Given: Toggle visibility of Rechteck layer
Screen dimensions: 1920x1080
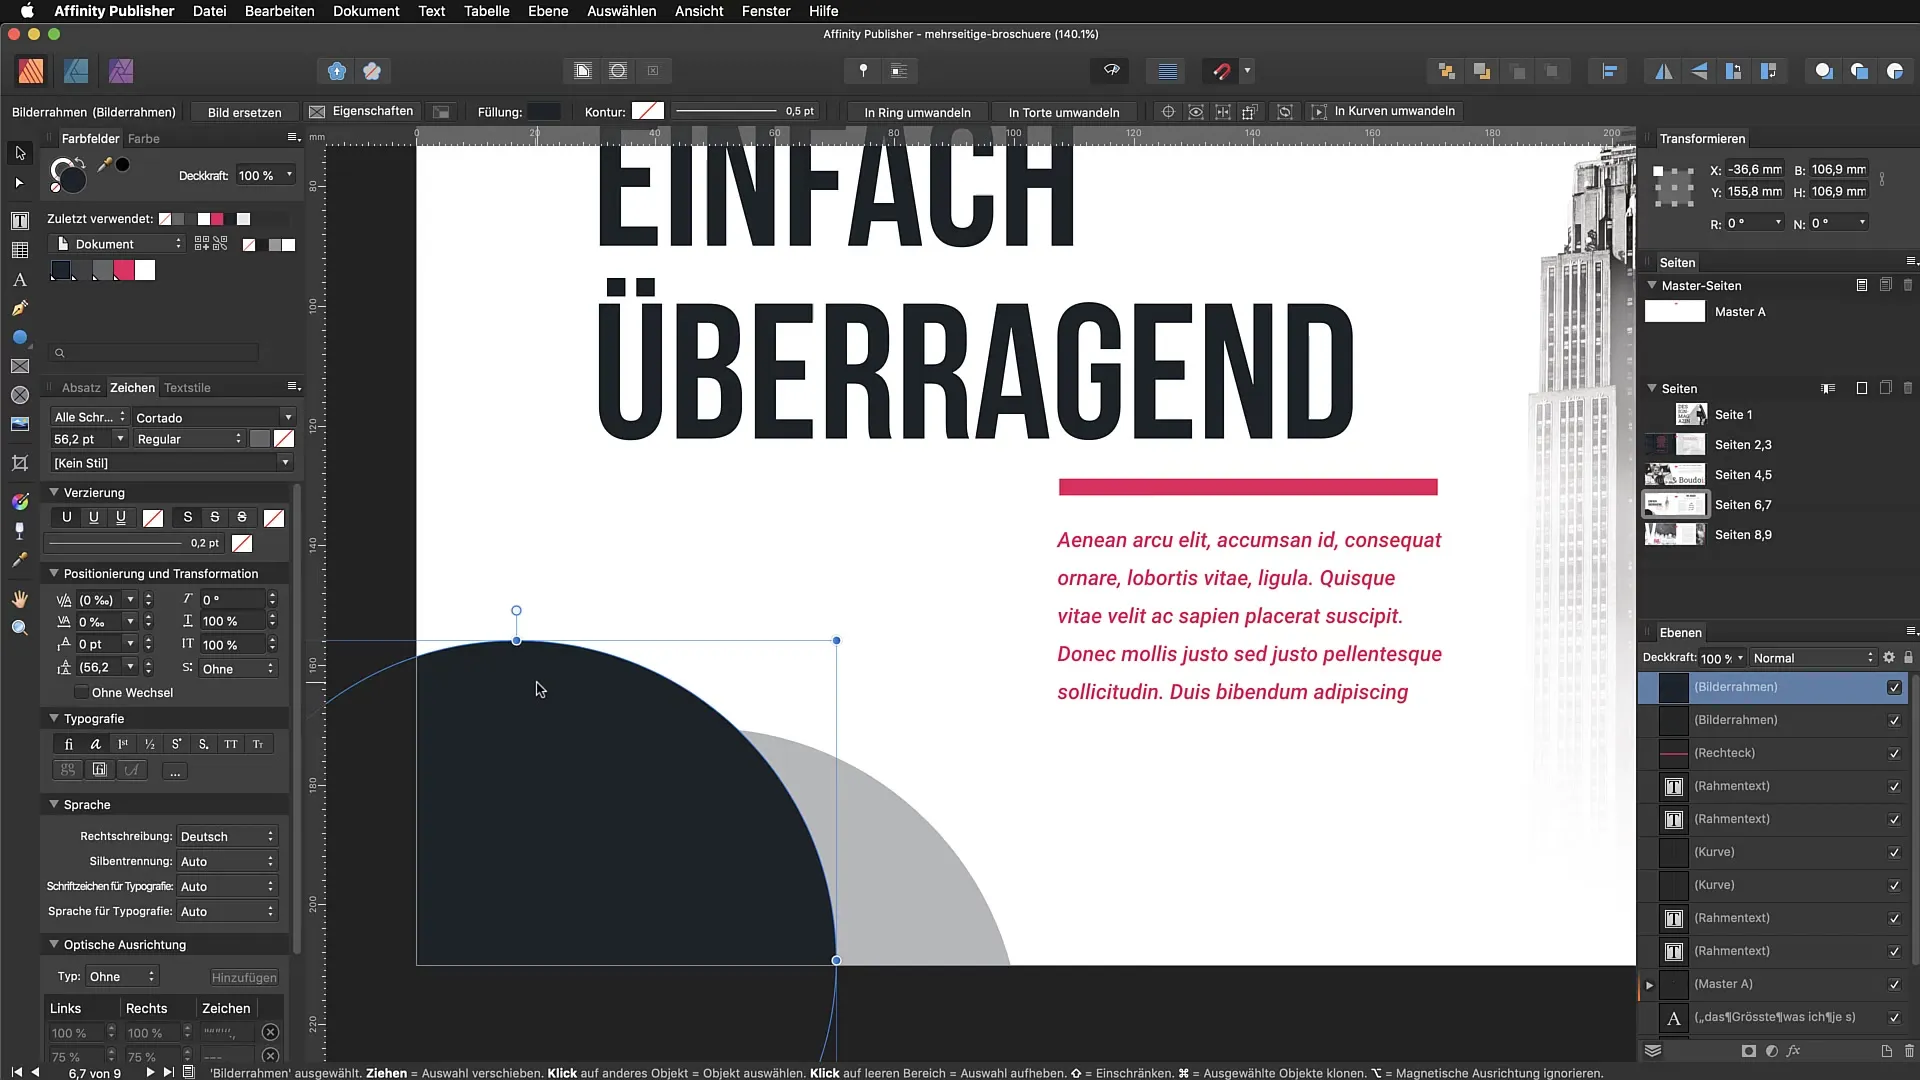Looking at the screenshot, I should point(1894,753).
